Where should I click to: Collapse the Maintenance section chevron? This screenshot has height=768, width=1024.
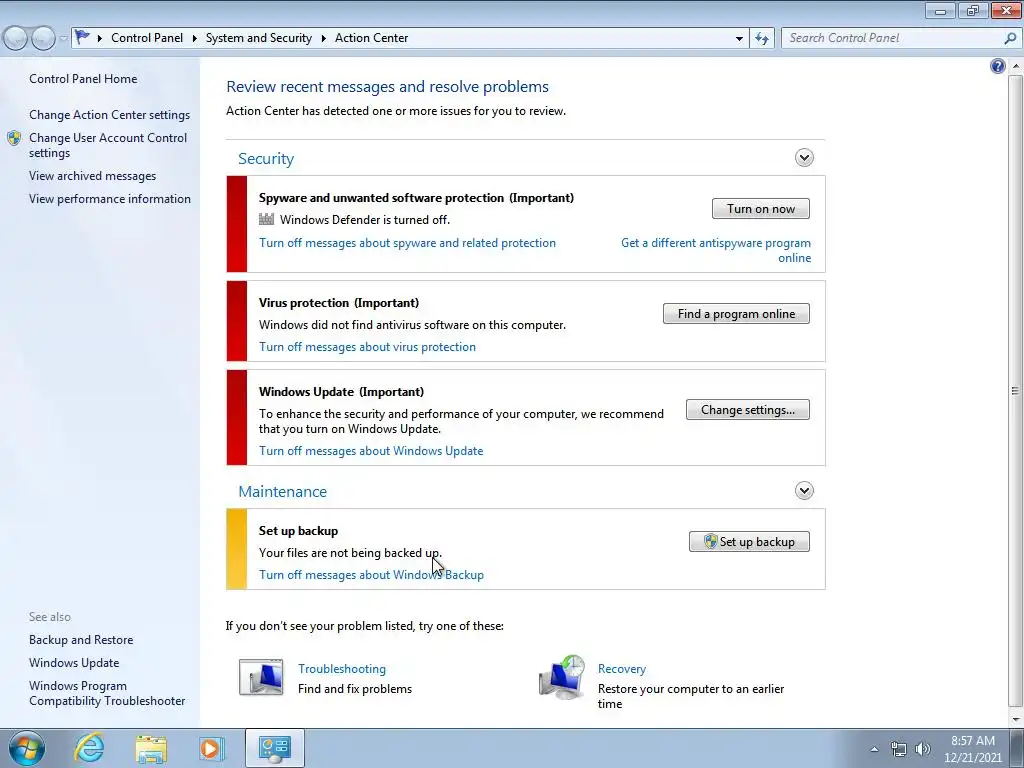(x=804, y=490)
